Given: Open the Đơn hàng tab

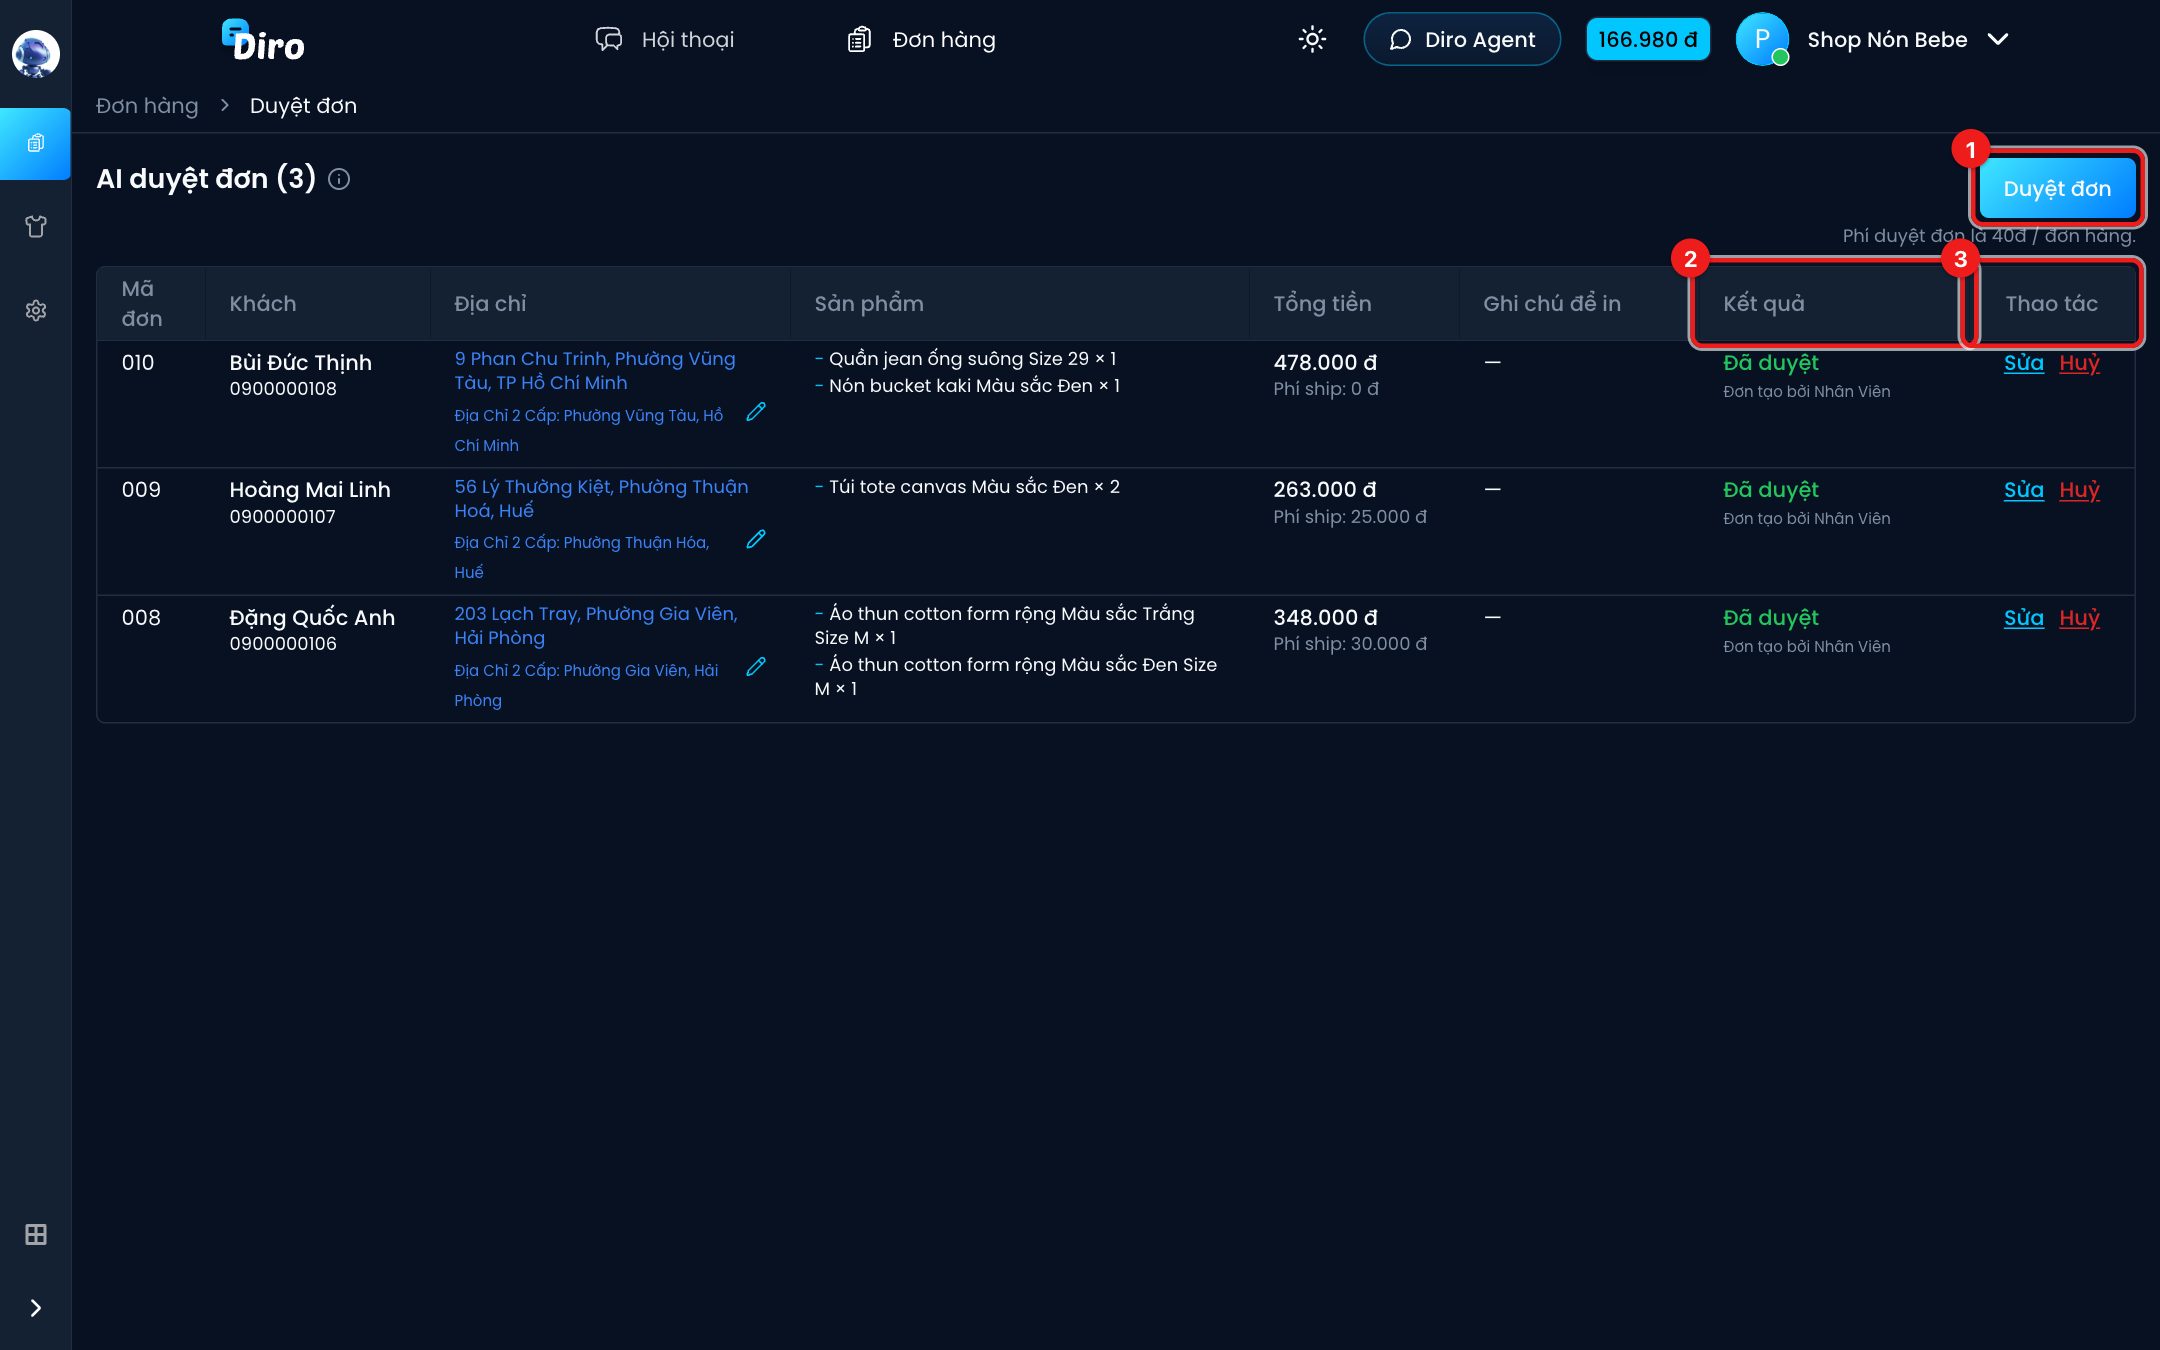Looking at the screenshot, I should [x=921, y=39].
